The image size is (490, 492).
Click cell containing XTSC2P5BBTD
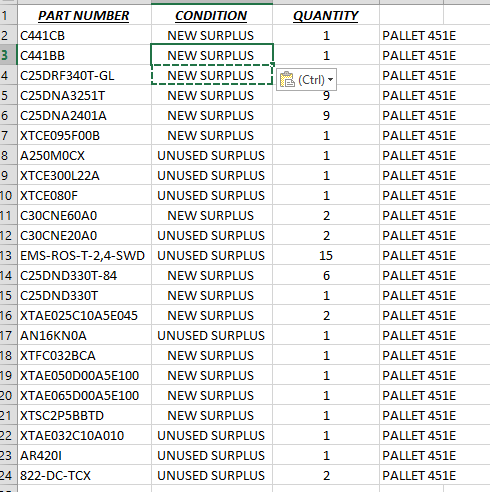click(x=84, y=415)
